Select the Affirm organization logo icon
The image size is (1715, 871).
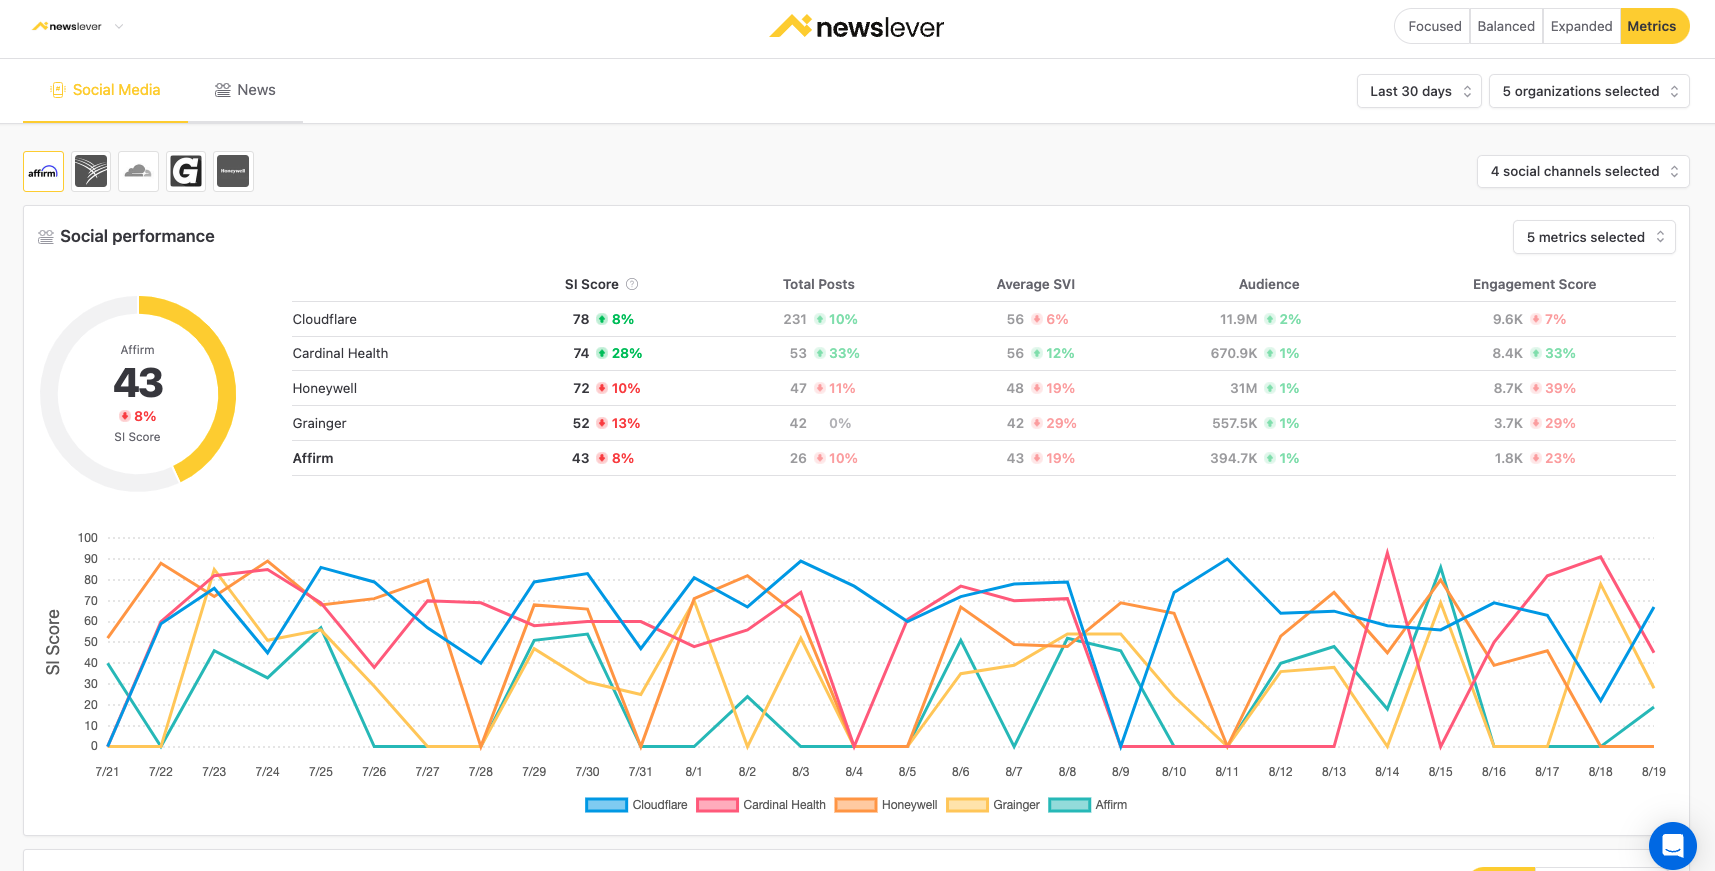43,172
